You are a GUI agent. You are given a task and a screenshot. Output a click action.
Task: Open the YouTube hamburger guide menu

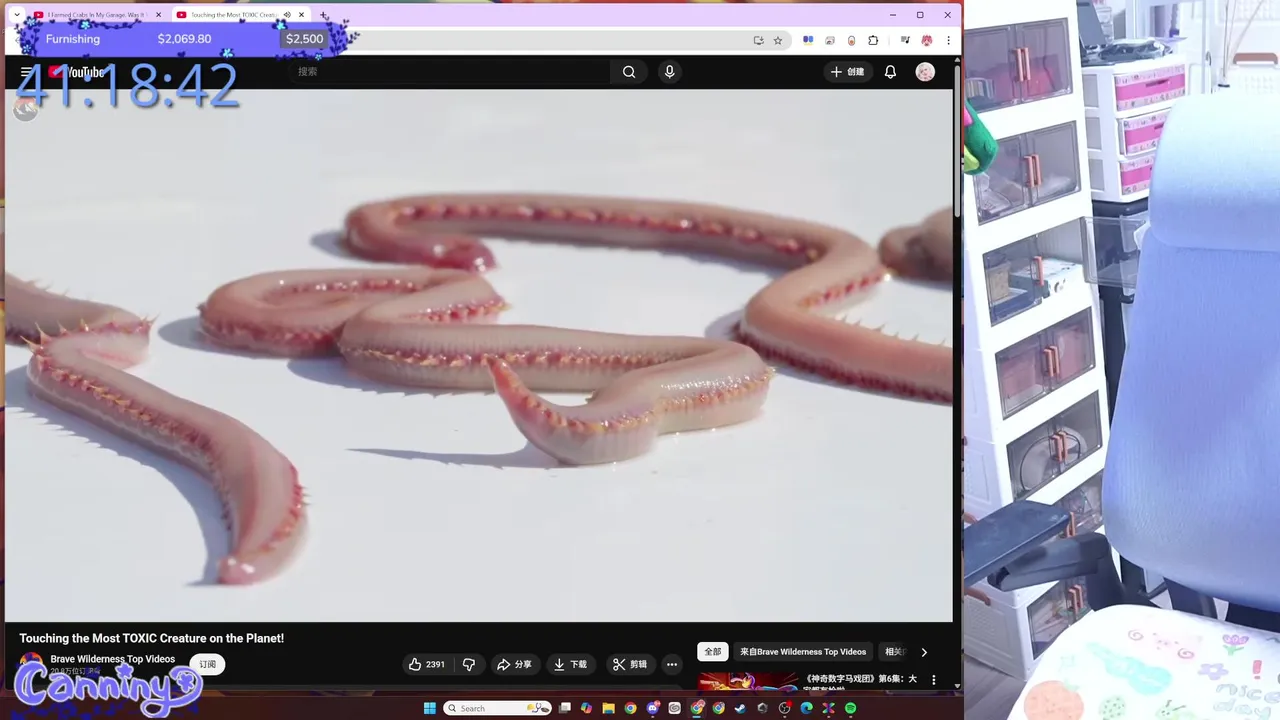point(26,72)
